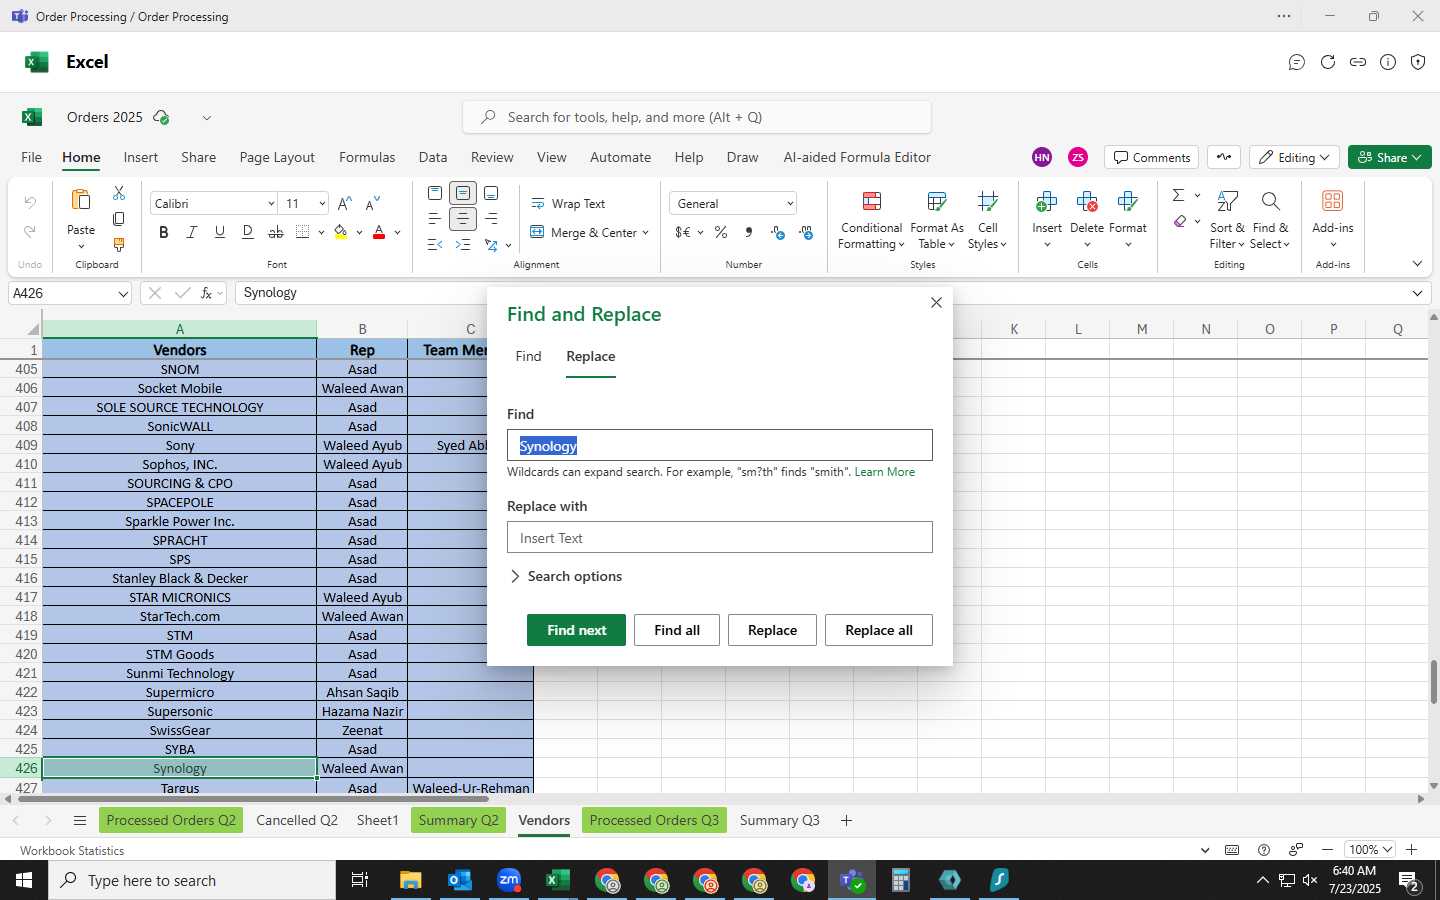Apply strikethrough to text
The image size is (1440, 900).
275,232
